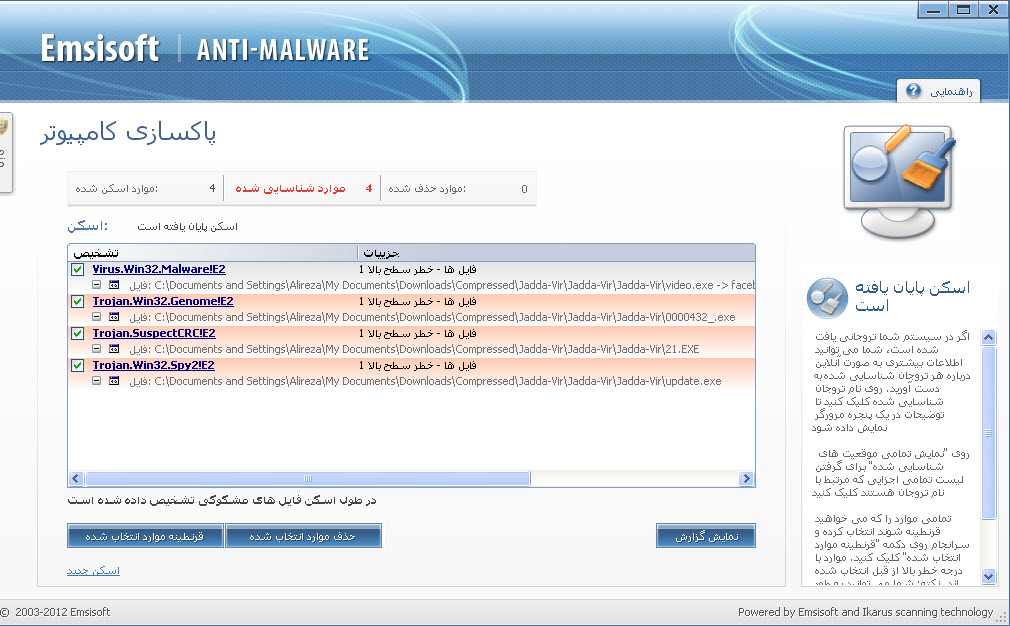Click the large cleaning monitor icon
Screen dimensions: 1010x626
[899, 182]
